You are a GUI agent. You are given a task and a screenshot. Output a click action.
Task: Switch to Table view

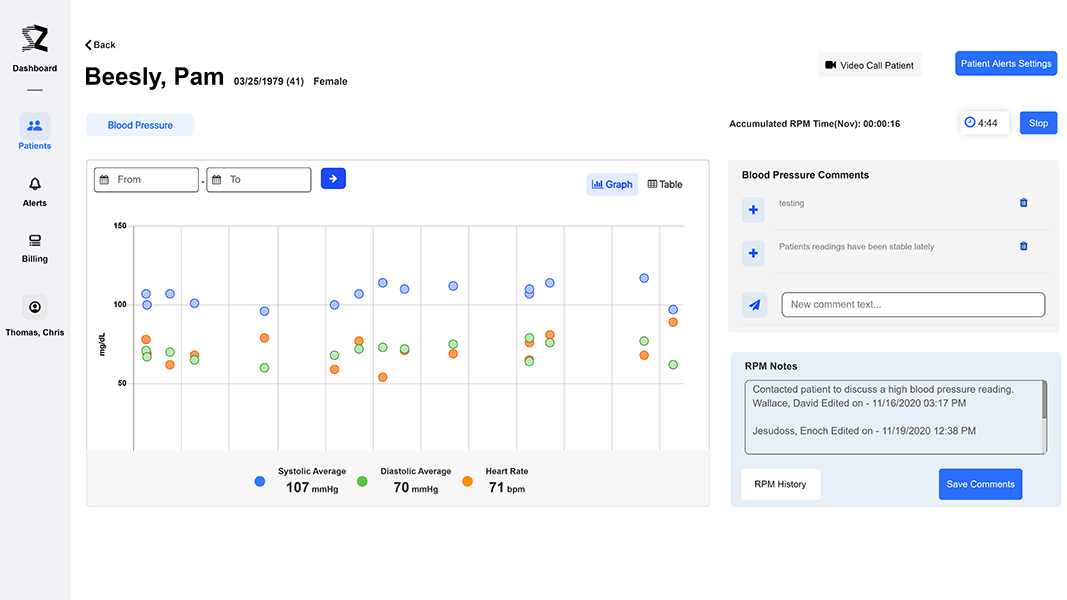665,184
